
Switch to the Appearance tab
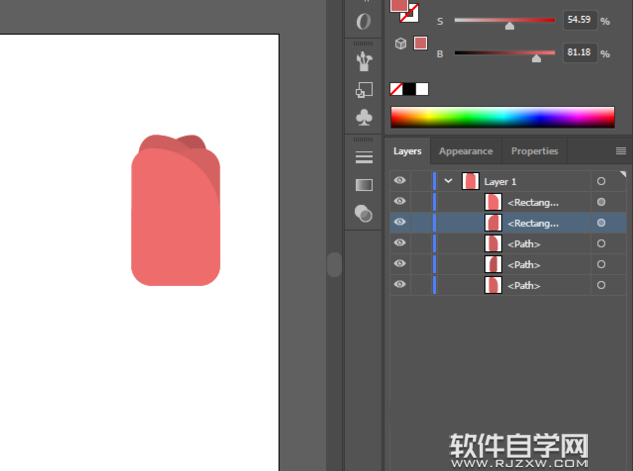[x=466, y=151]
